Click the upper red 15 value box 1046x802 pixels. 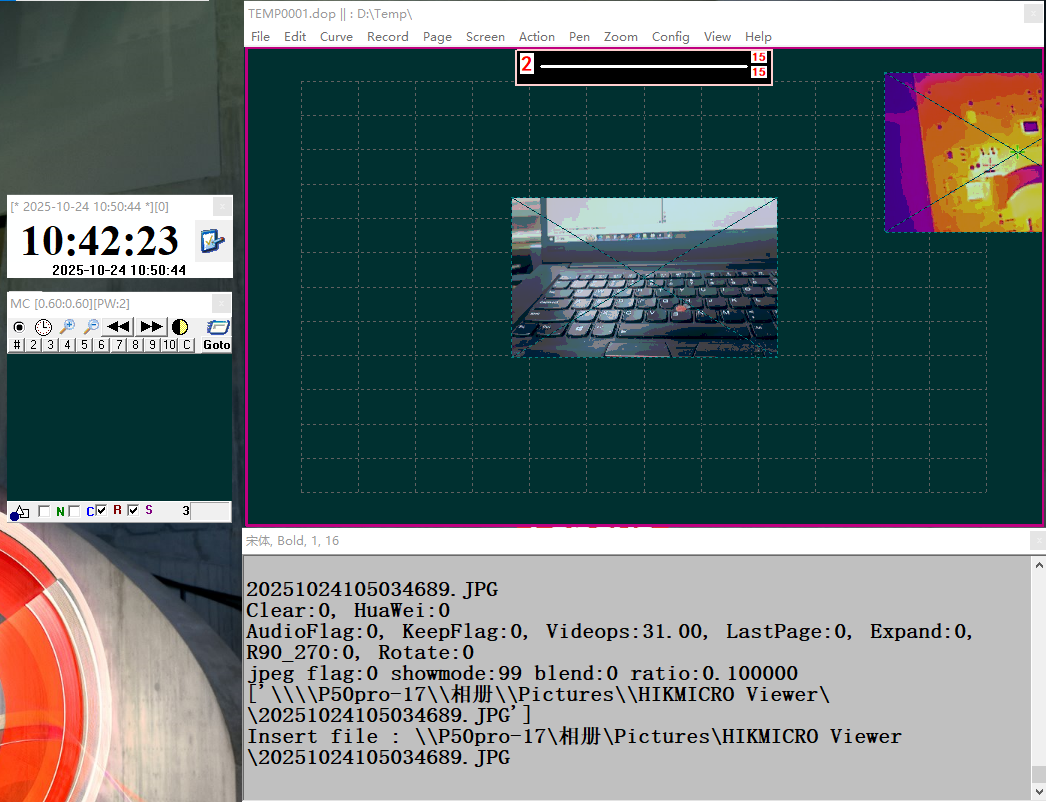coord(758,57)
